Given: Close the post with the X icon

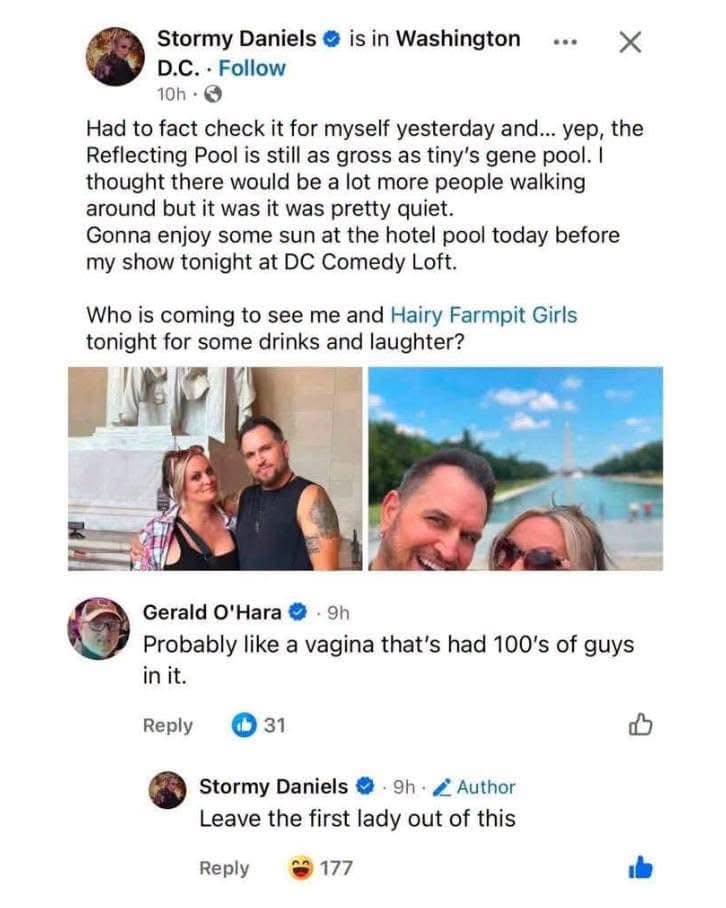Looking at the screenshot, I should point(630,42).
